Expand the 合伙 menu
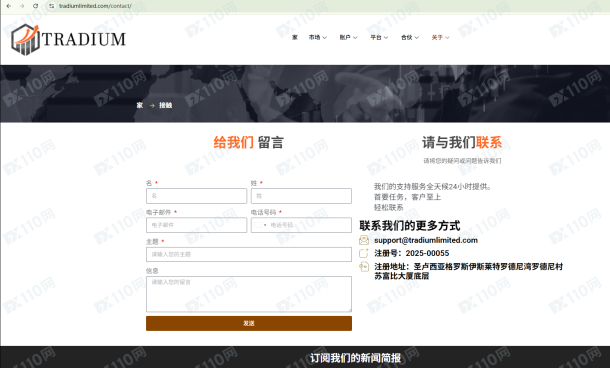 [410, 37]
